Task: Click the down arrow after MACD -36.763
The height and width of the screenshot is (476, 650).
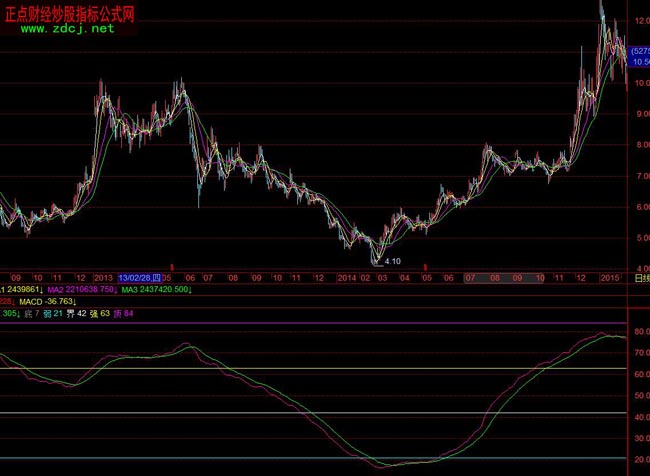Action: [x=78, y=301]
